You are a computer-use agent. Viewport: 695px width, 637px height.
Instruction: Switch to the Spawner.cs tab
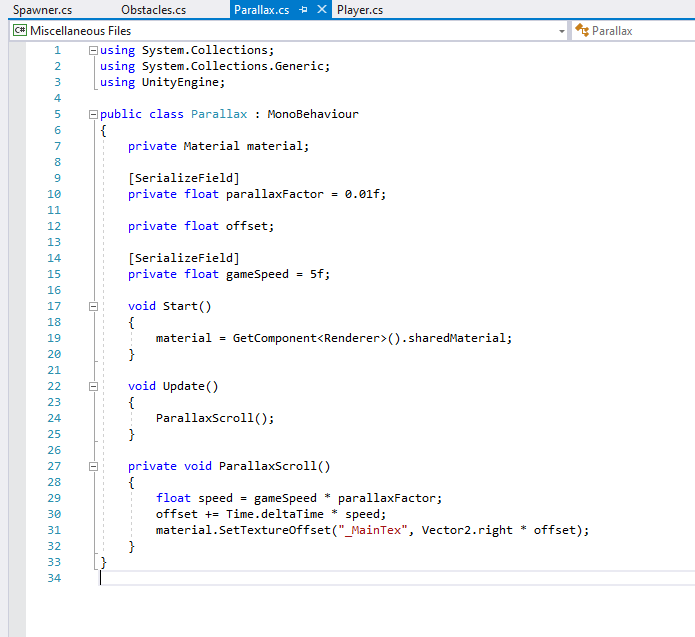(42, 10)
